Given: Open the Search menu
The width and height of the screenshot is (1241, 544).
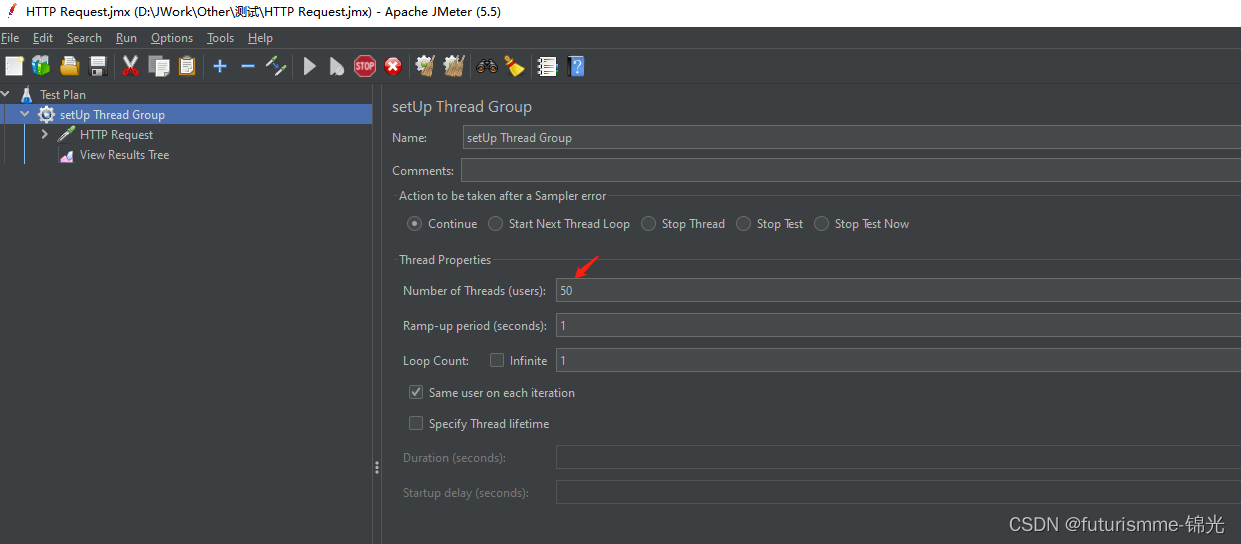Looking at the screenshot, I should [84, 38].
